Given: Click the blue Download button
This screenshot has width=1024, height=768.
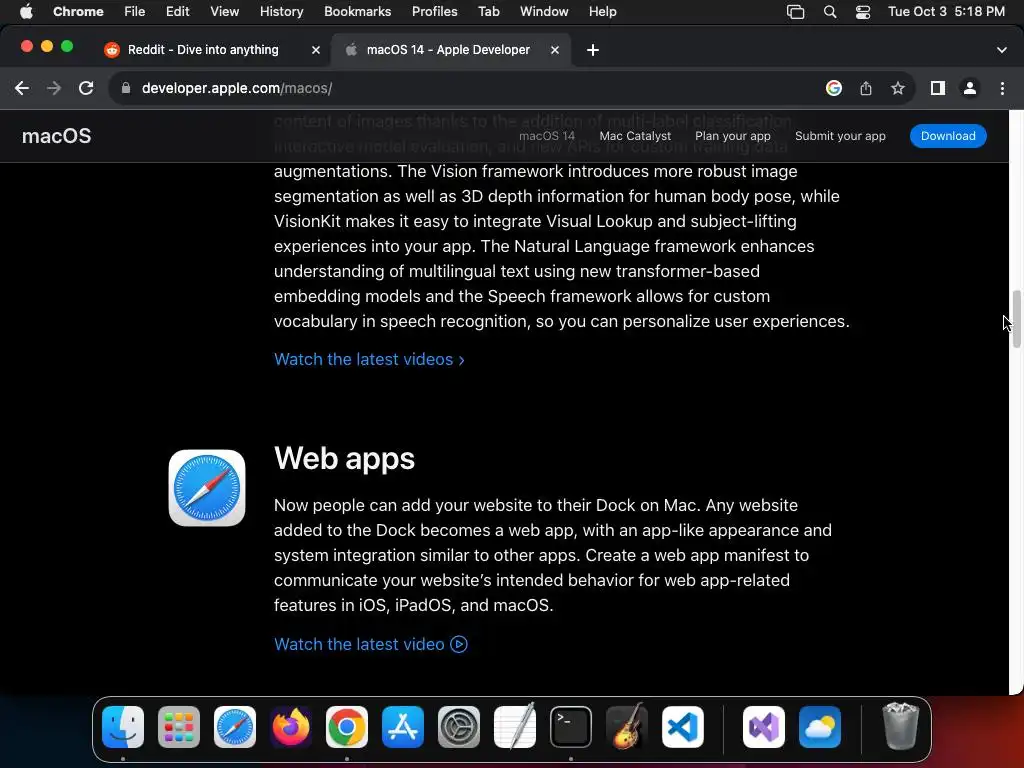Looking at the screenshot, I should click(948, 136).
